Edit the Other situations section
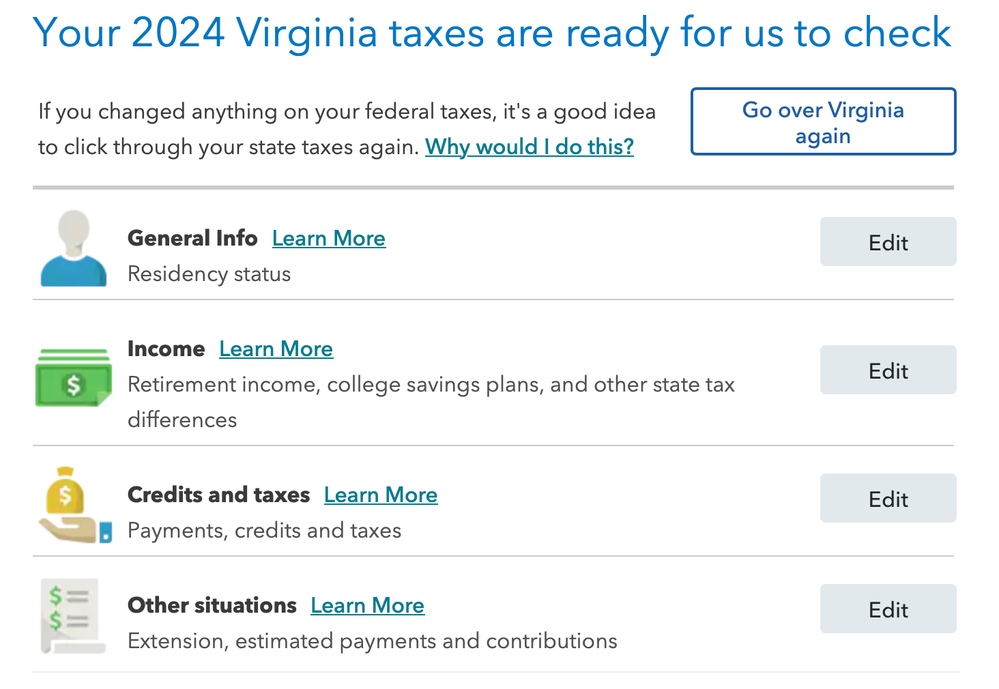Image resolution: width=999 pixels, height=689 pixels. tap(888, 609)
